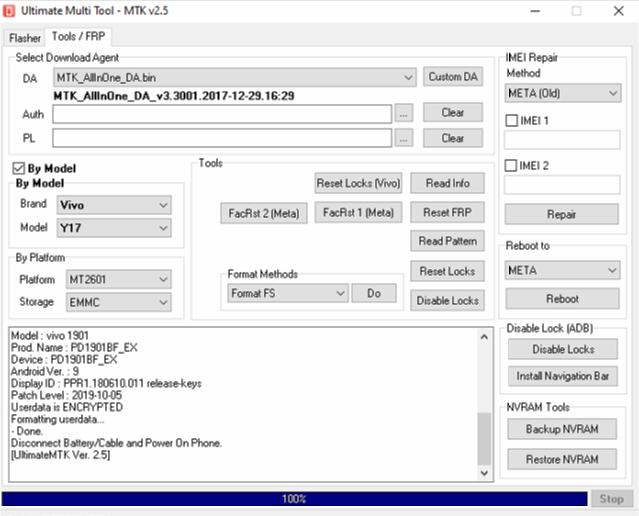
Task: Click DA version text MTK_AllInOne_DA_v3.3001
Action: (174, 96)
